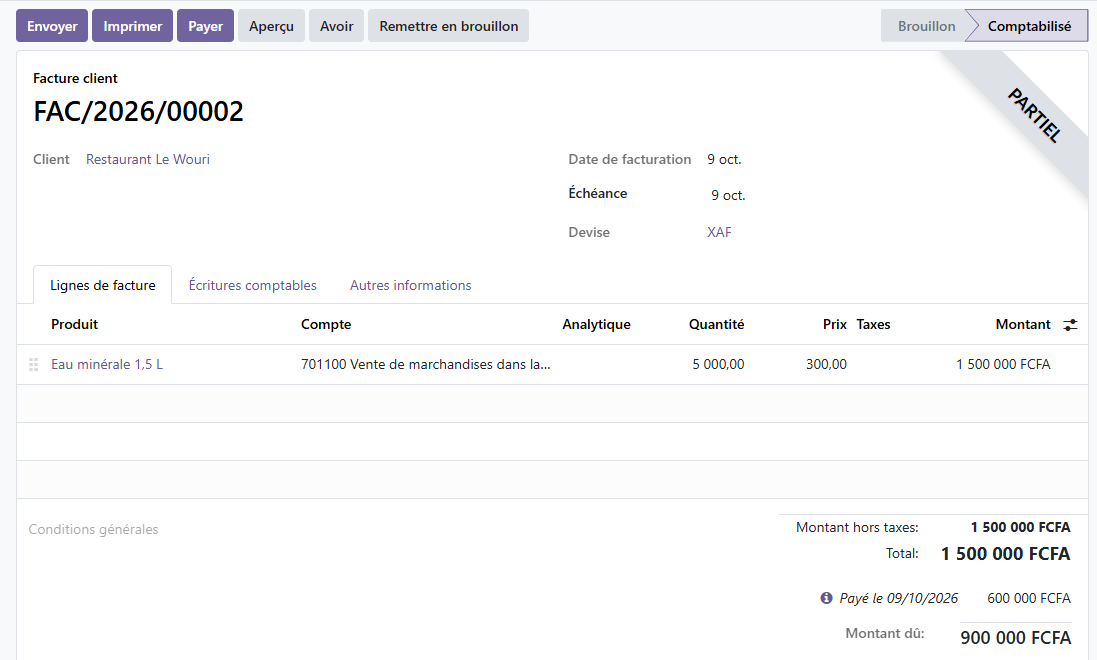Image resolution: width=1097 pixels, height=660 pixels.
Task: Click the Montant hors taxes value
Action: coord(1020,527)
